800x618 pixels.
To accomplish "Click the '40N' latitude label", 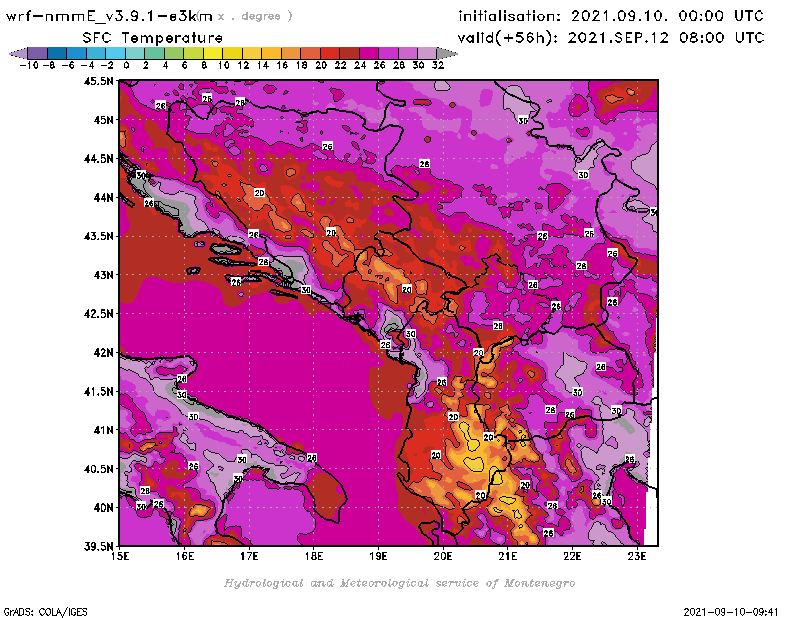I will click(103, 508).
